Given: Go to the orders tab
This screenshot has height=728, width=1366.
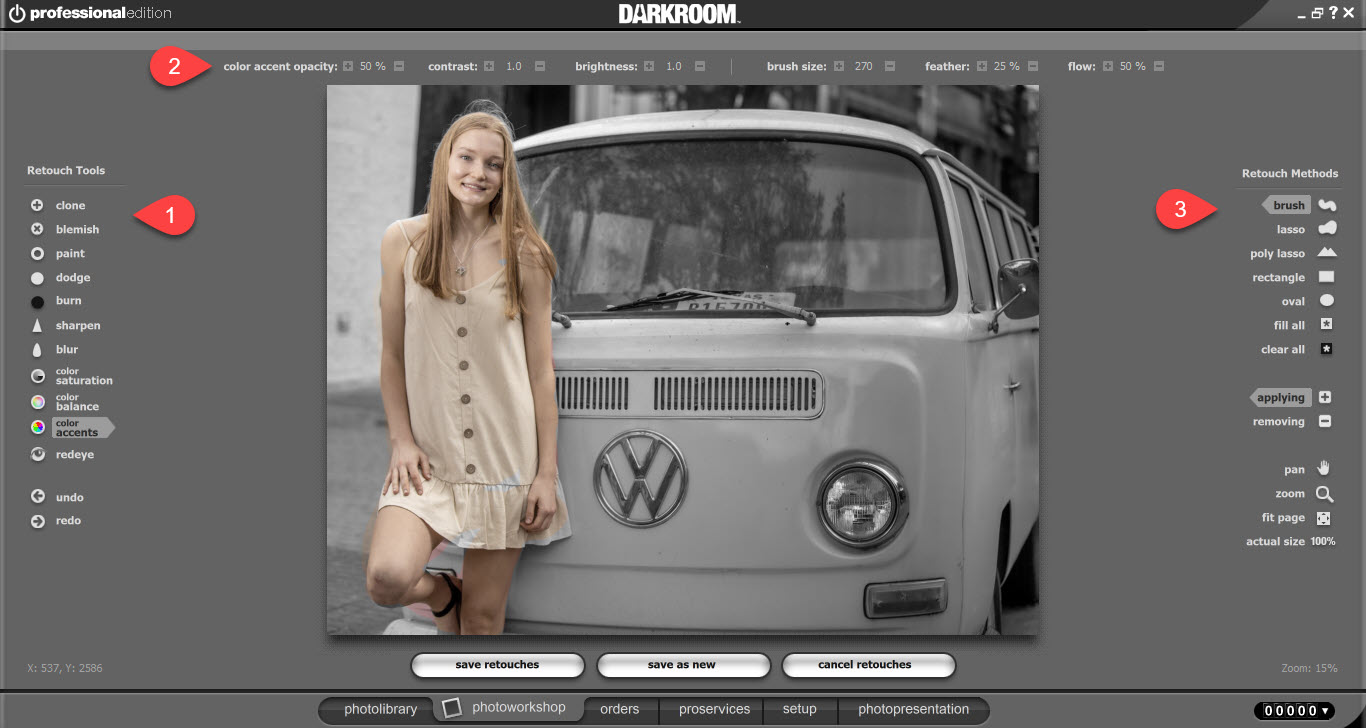Looking at the screenshot, I should pos(619,710).
